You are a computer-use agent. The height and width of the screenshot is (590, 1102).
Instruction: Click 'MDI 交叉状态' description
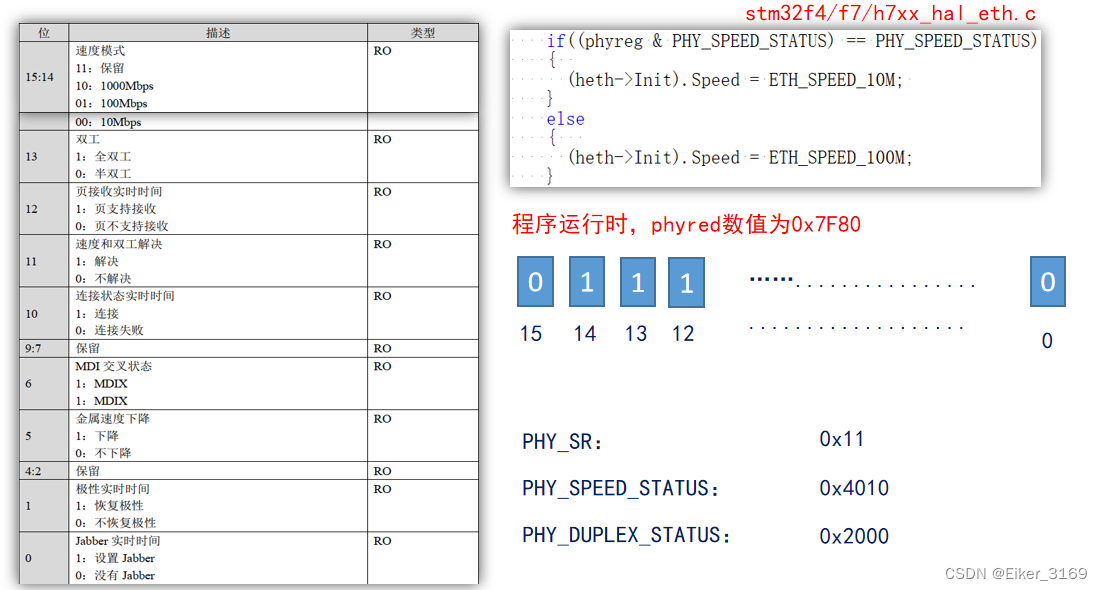pyautogui.click(x=113, y=366)
